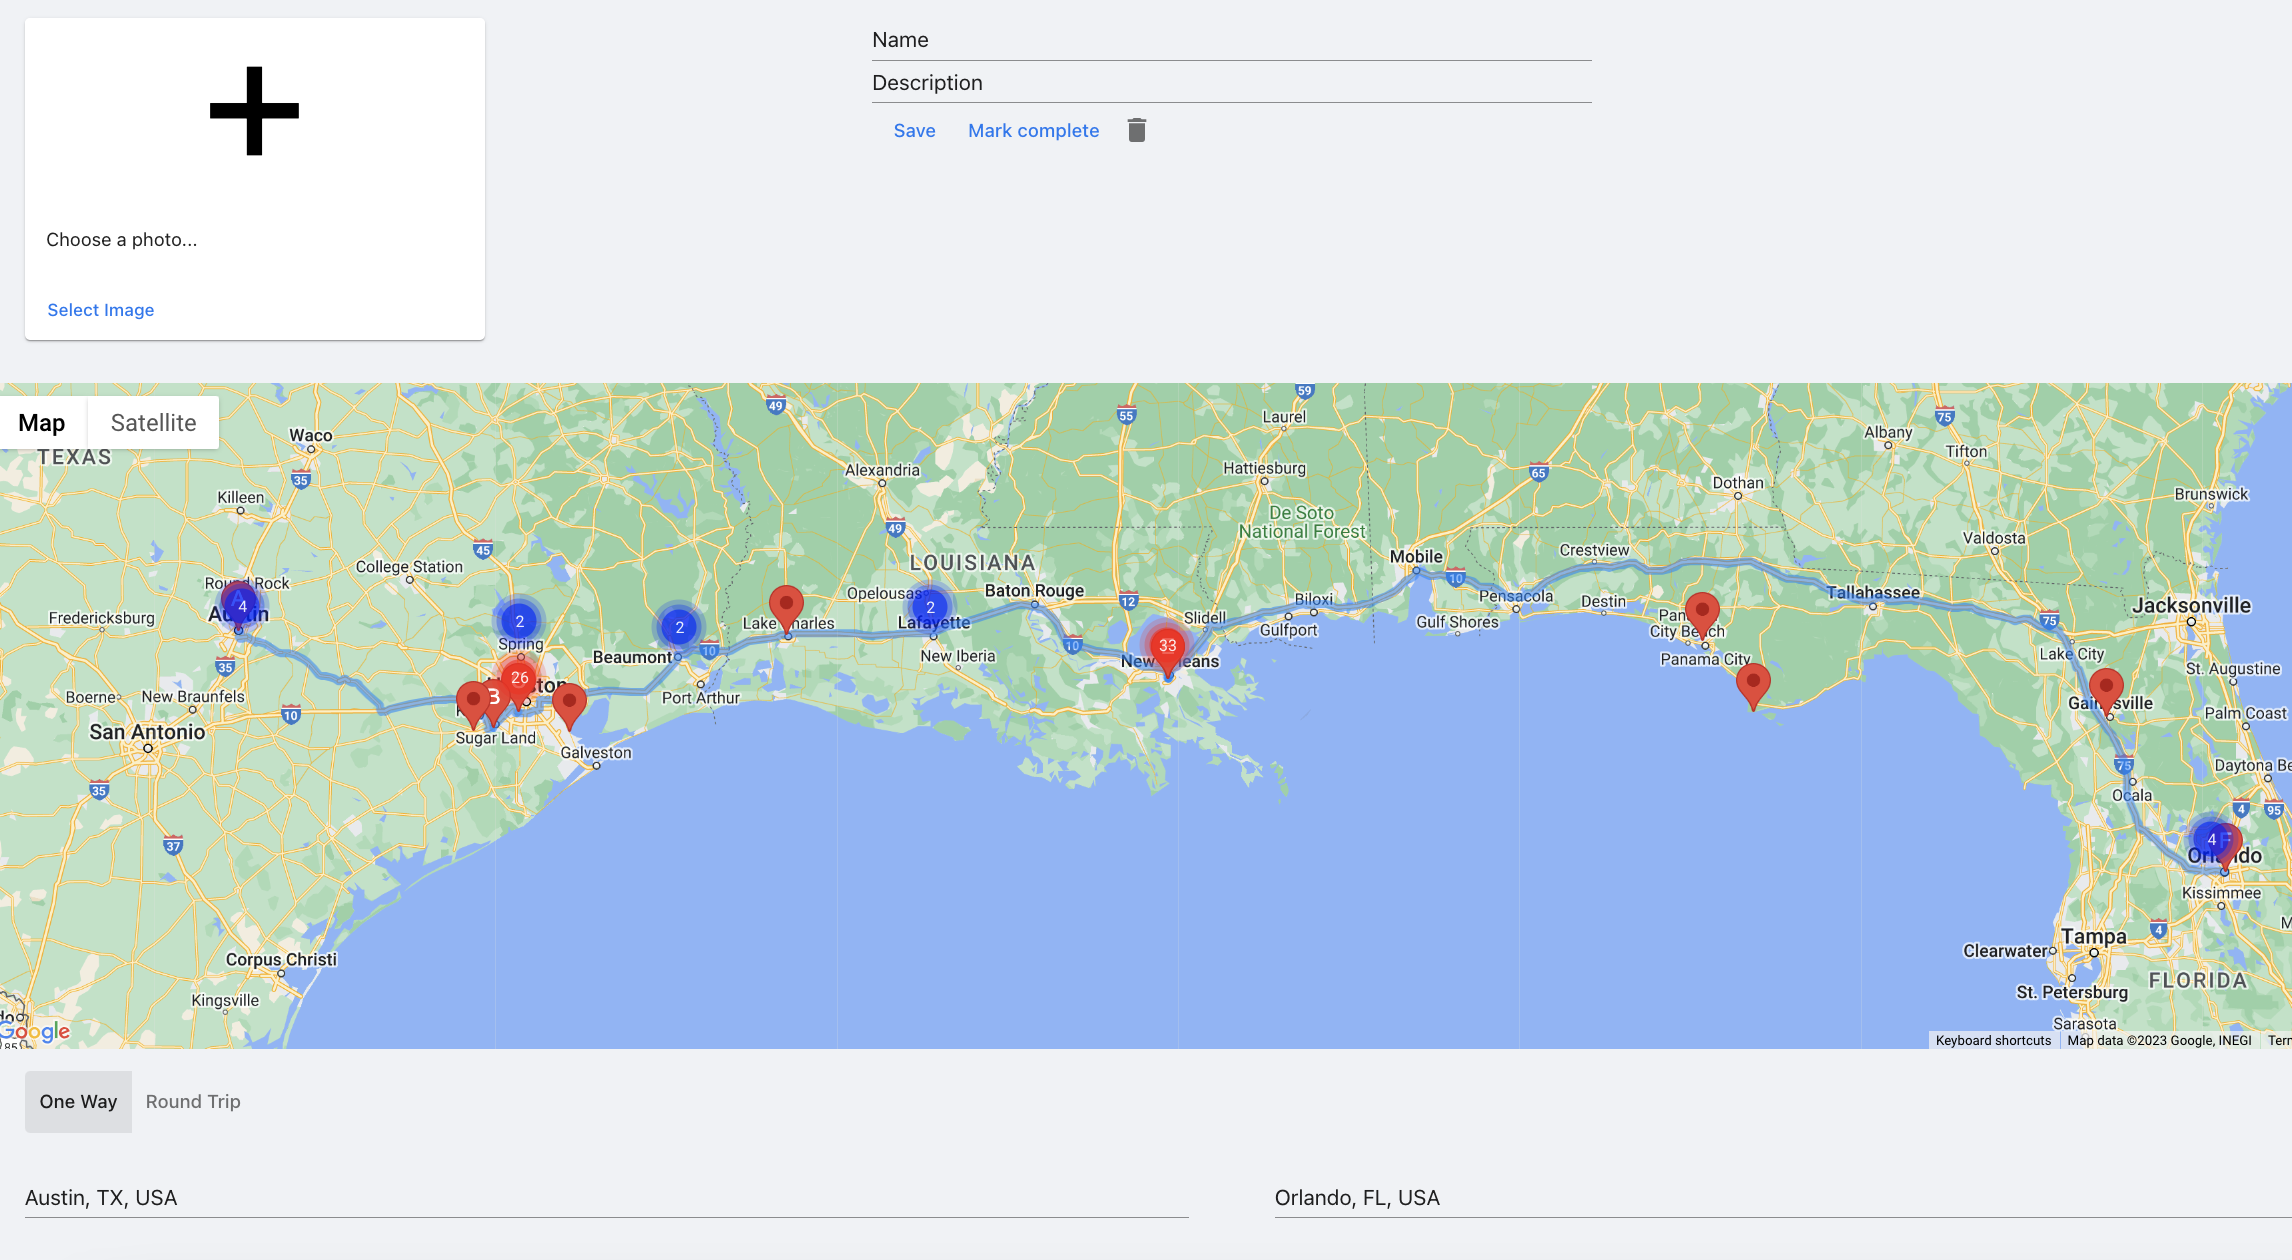Select the red pin east of Houston

569,706
